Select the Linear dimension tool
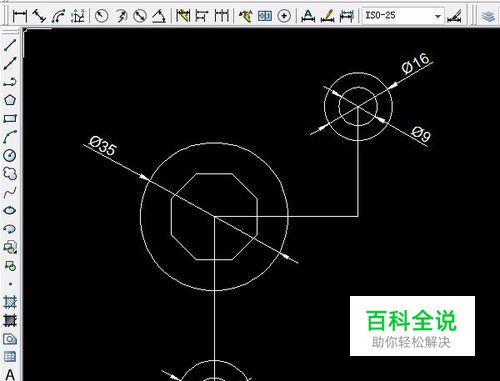The height and width of the screenshot is (381, 500). pos(19,16)
